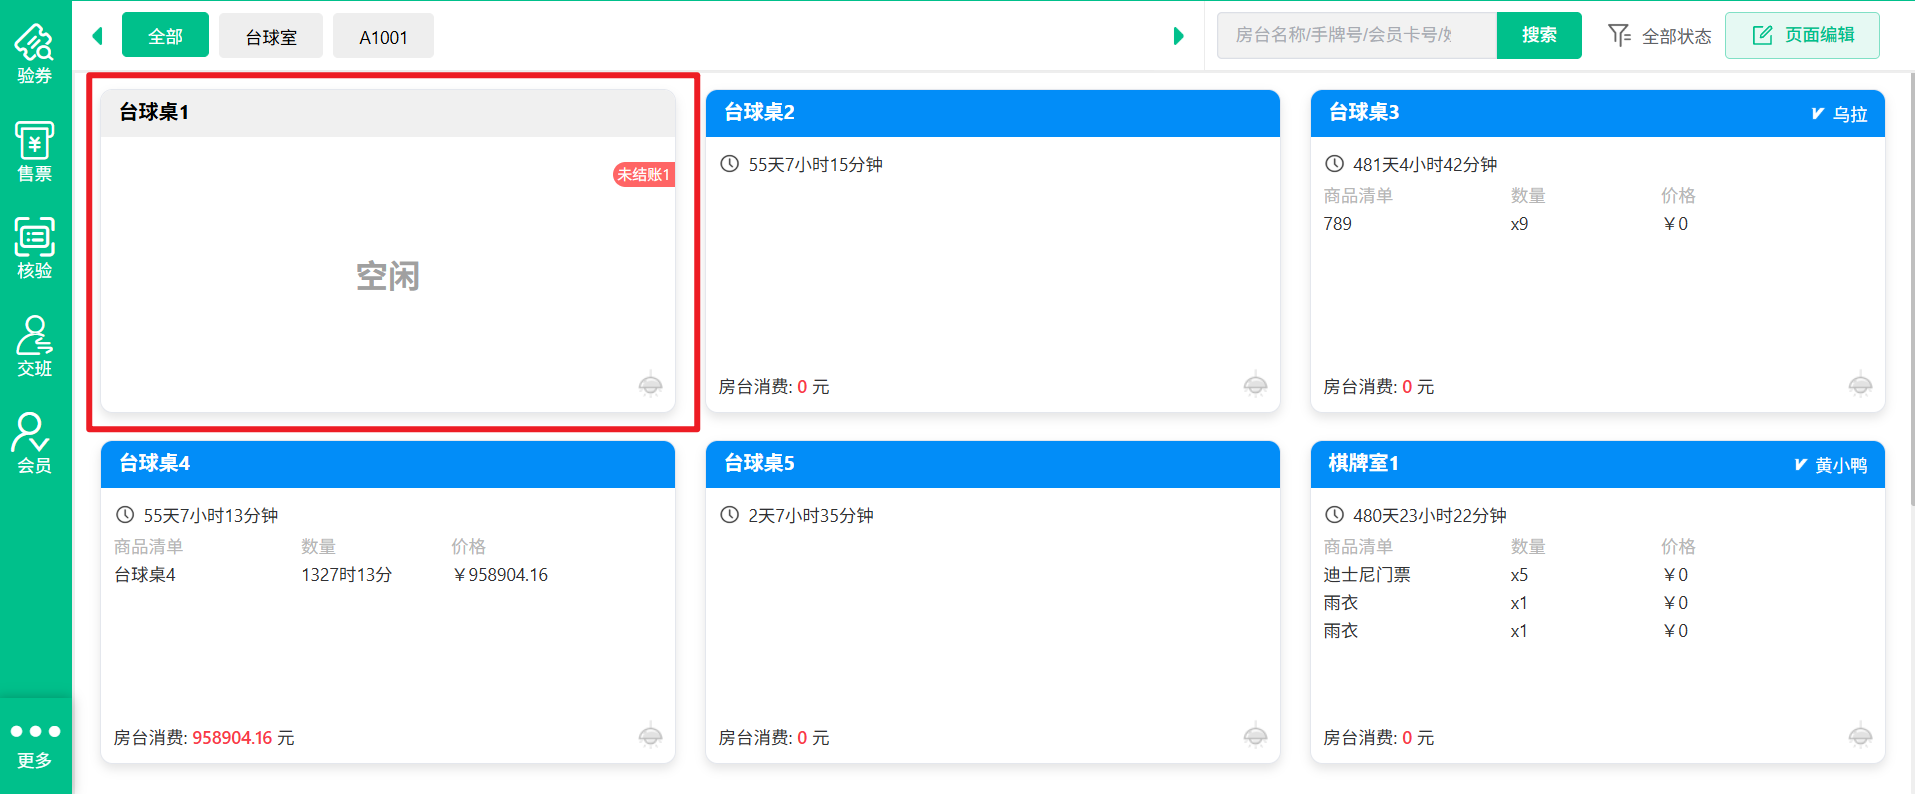Click the 搜索 search button

[x=1539, y=35]
